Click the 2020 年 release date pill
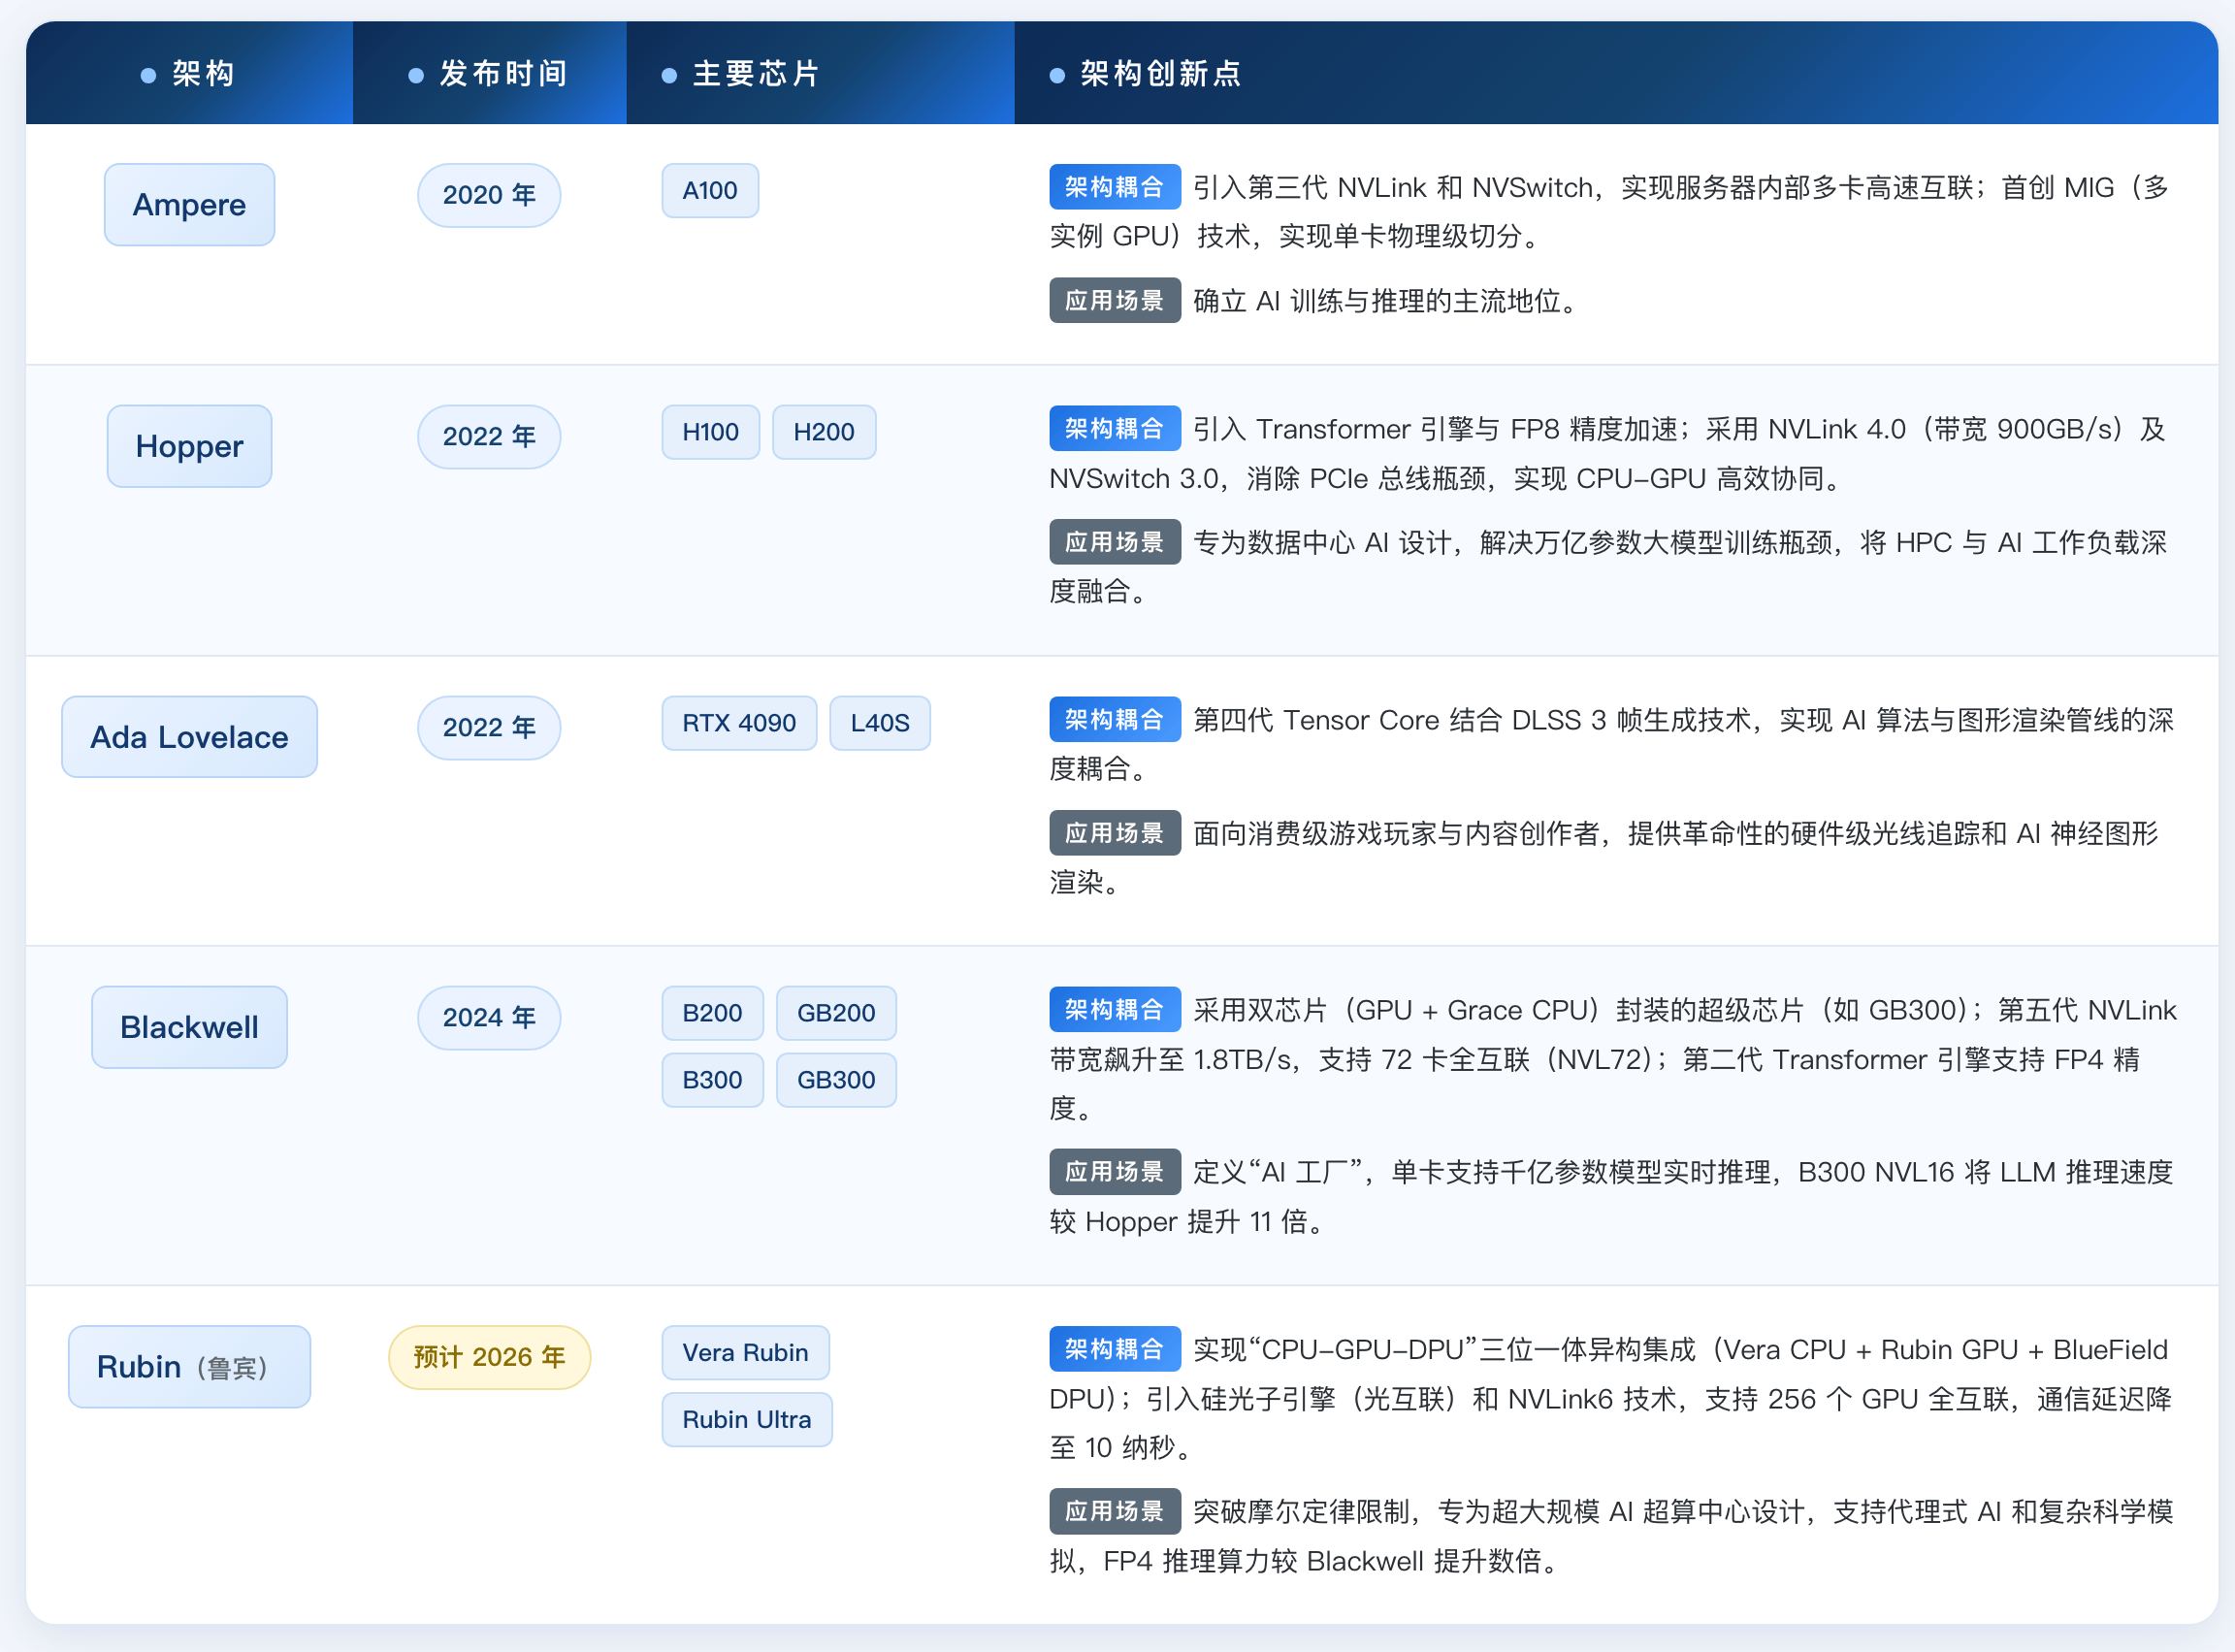 pyautogui.click(x=489, y=195)
